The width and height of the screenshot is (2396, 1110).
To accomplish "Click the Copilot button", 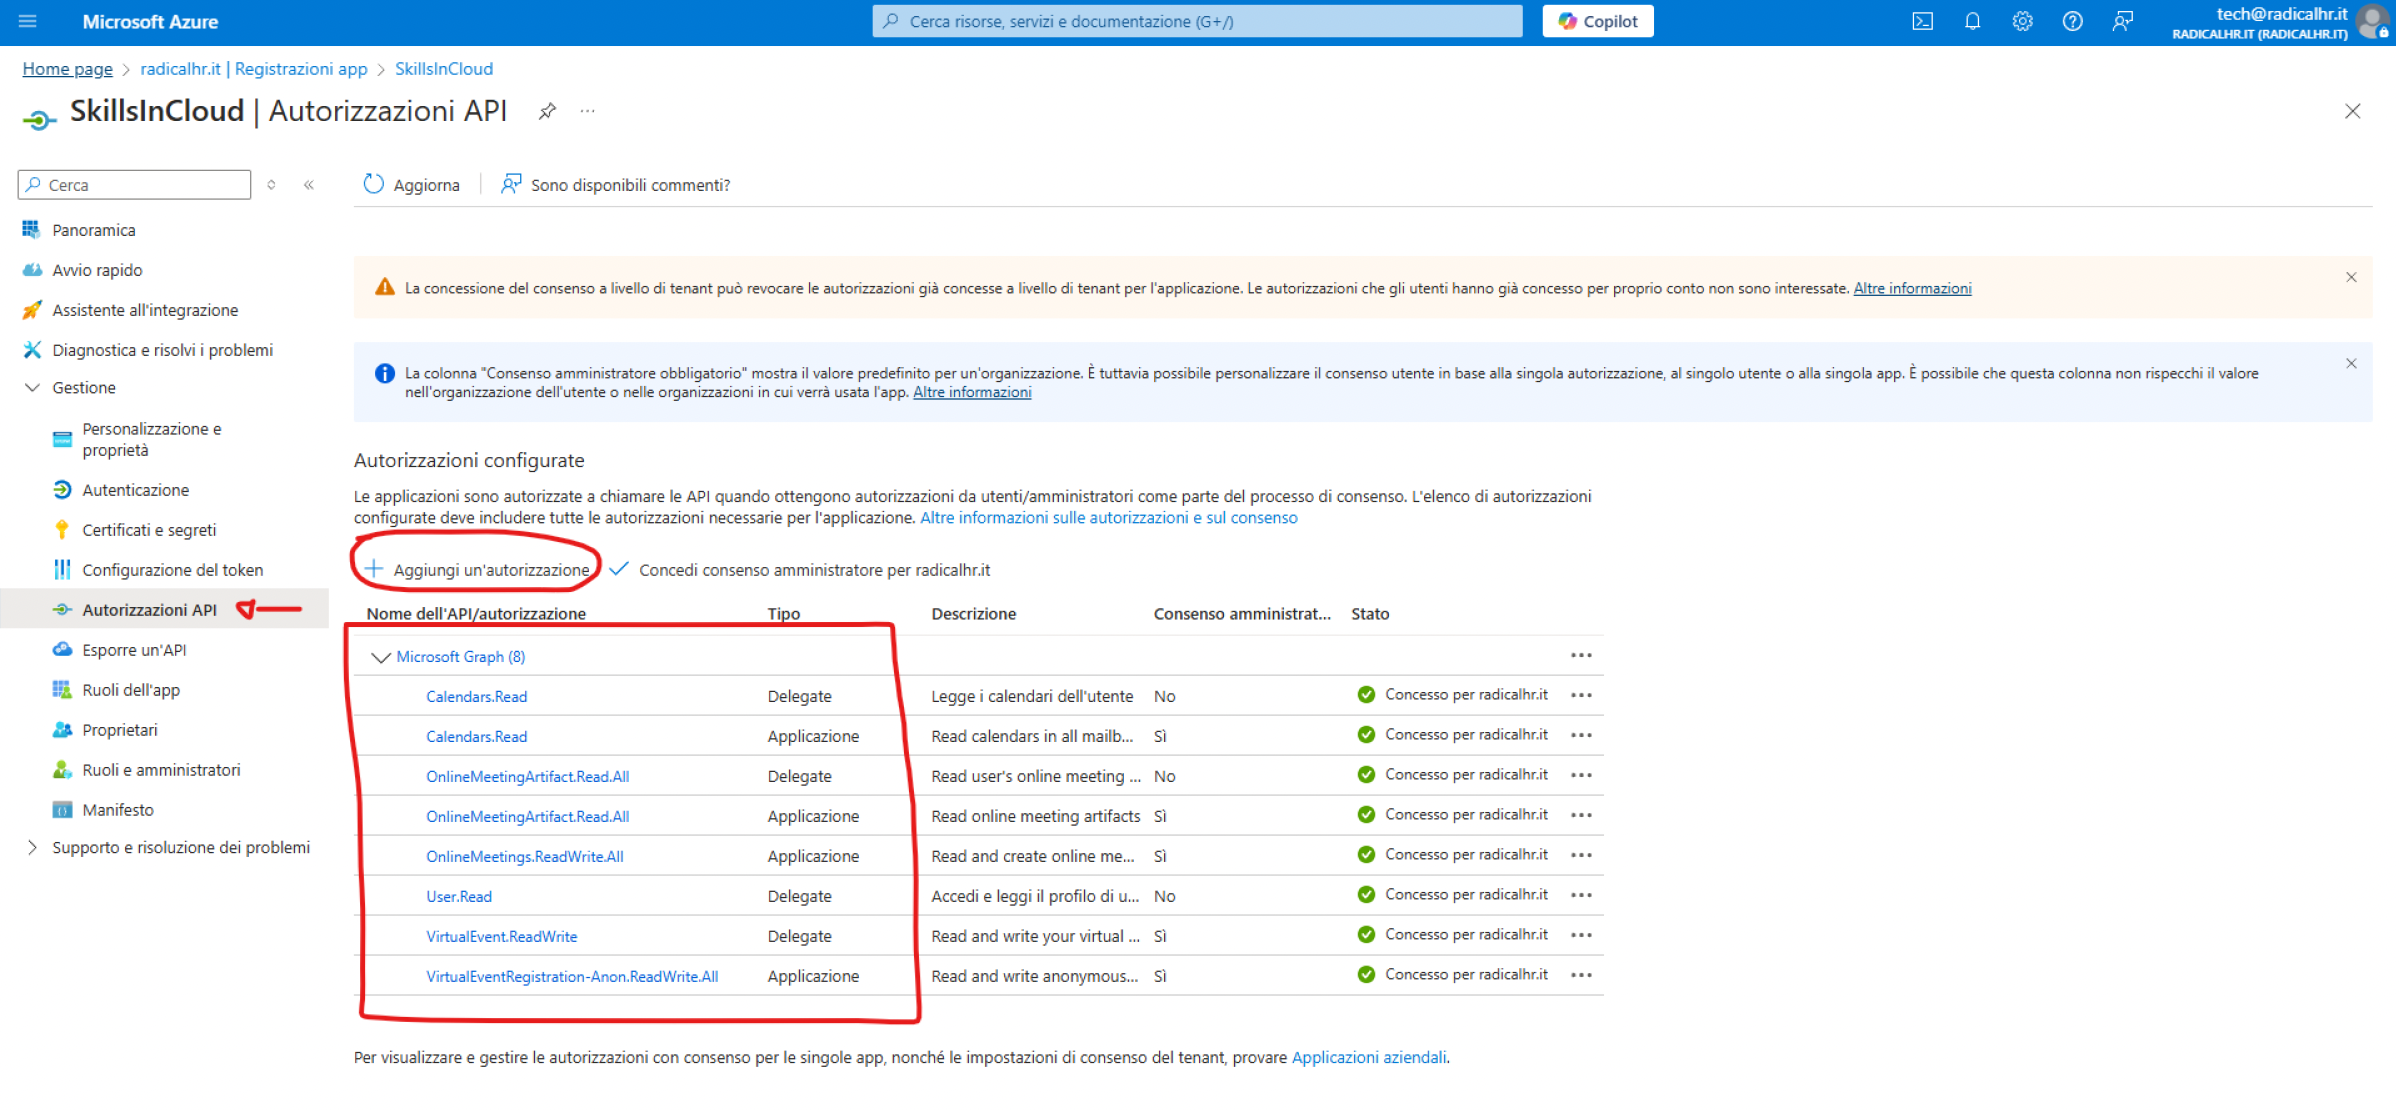I will pyautogui.click(x=1597, y=21).
